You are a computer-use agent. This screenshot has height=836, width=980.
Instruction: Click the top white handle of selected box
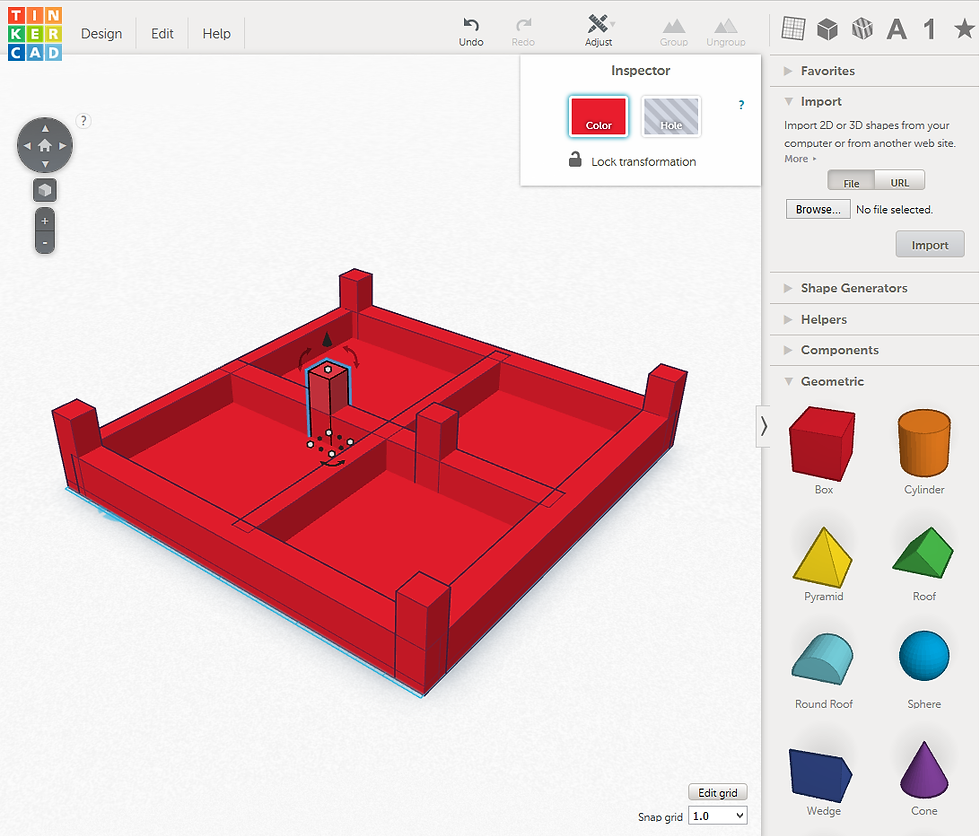click(328, 370)
